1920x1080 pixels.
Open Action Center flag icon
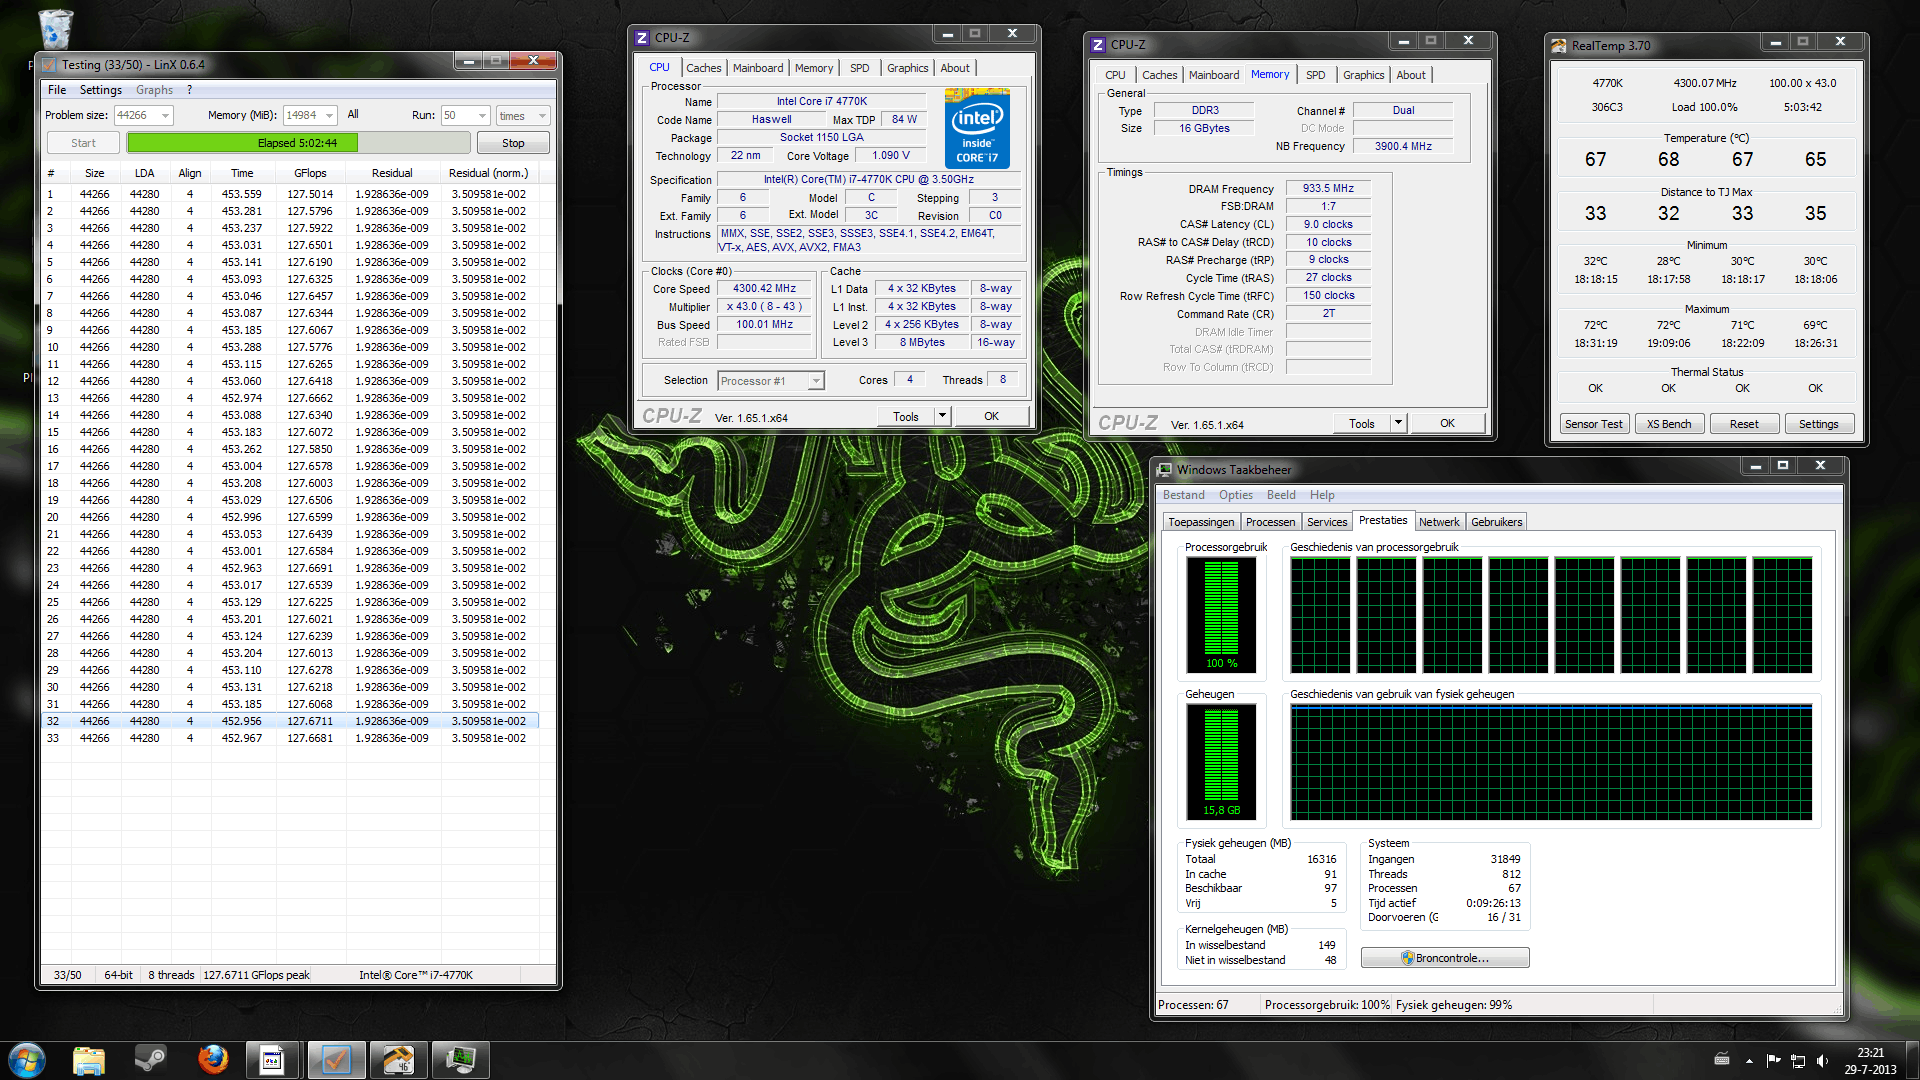(x=1773, y=1060)
